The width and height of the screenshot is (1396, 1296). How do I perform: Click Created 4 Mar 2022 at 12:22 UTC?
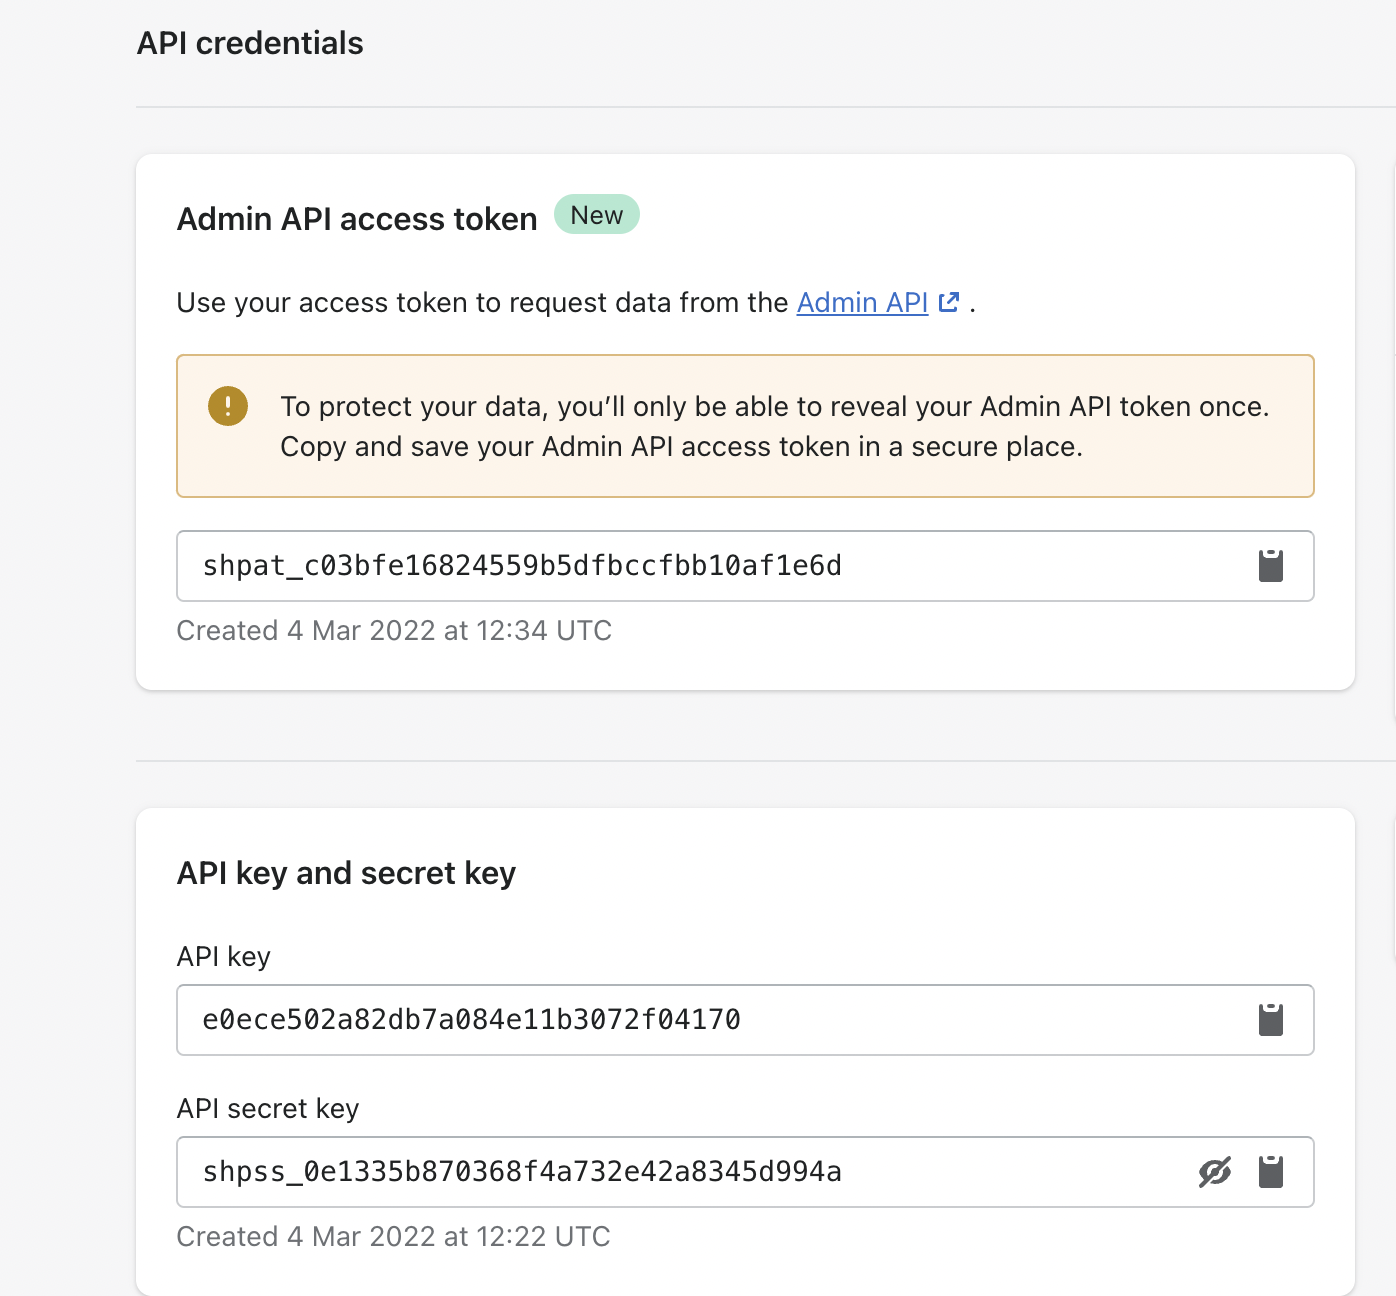[x=393, y=1237]
